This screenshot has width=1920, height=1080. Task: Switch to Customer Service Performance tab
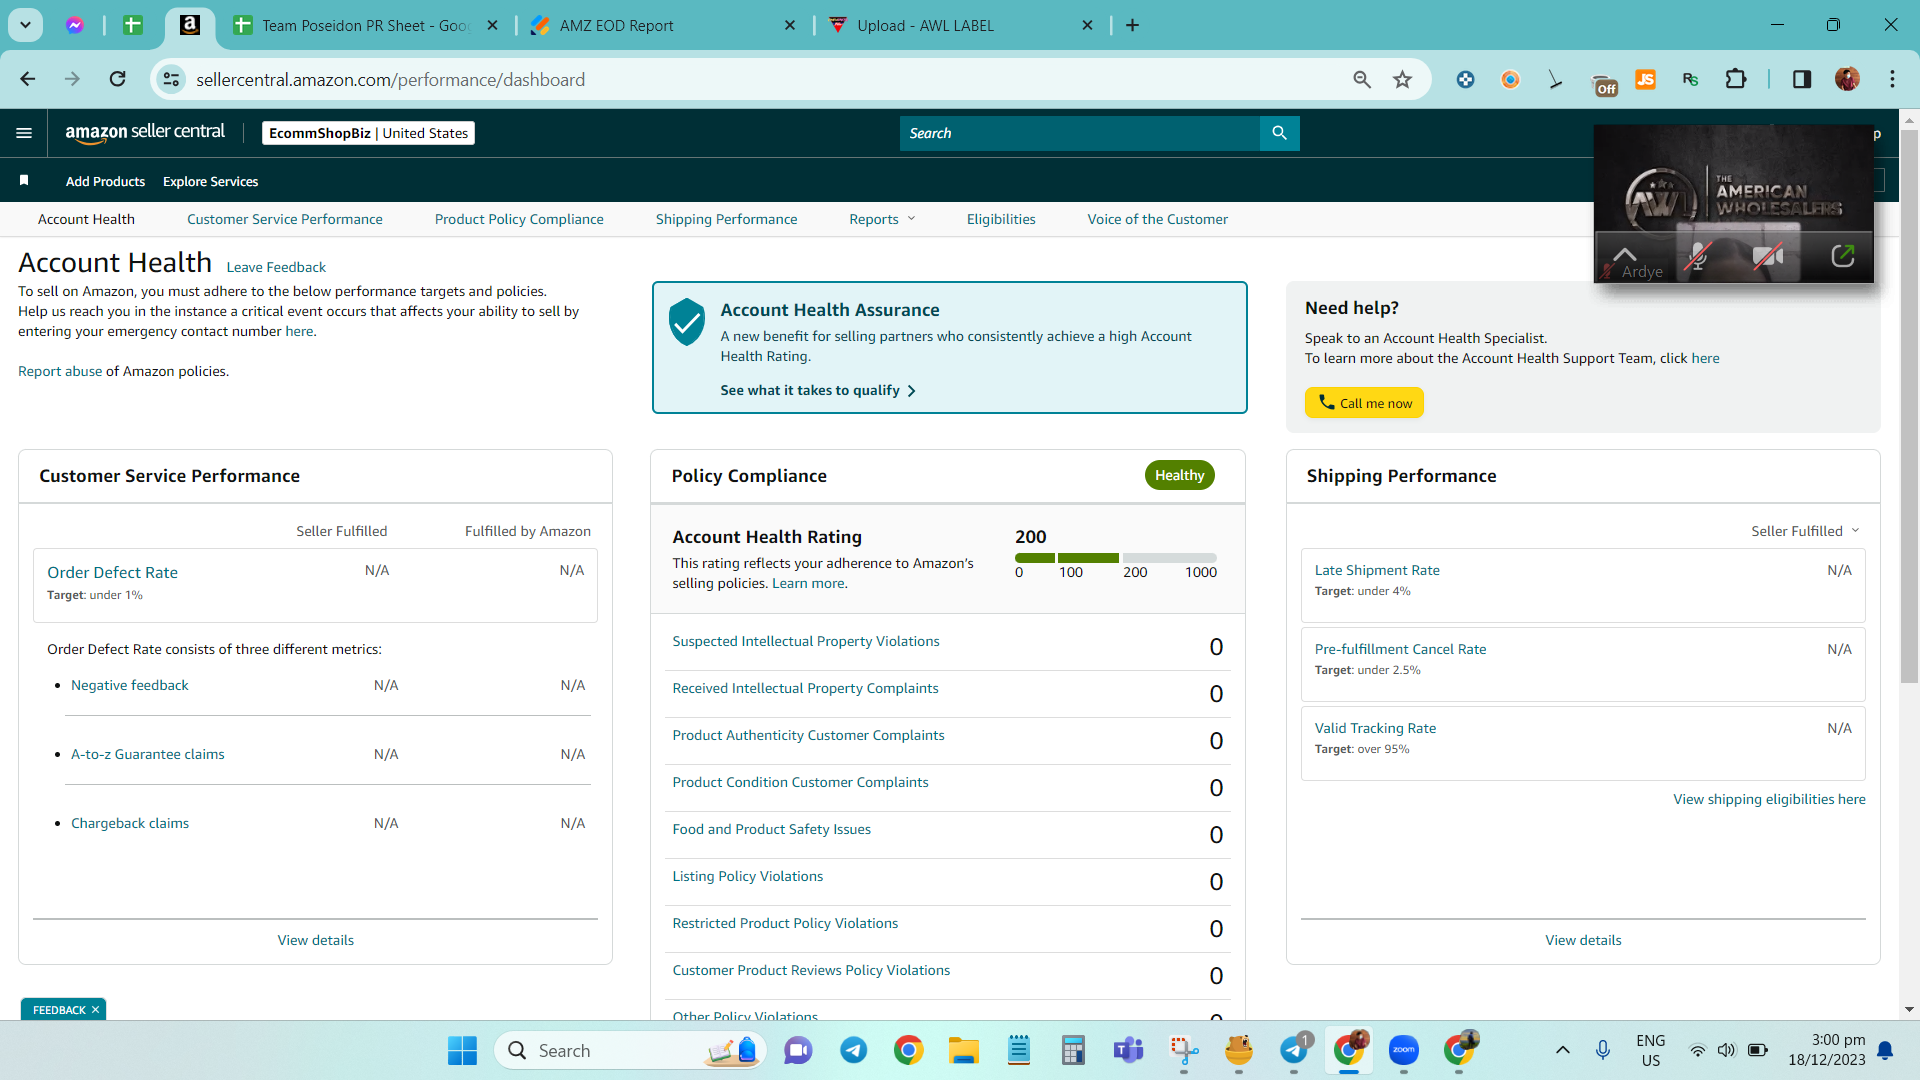point(285,219)
